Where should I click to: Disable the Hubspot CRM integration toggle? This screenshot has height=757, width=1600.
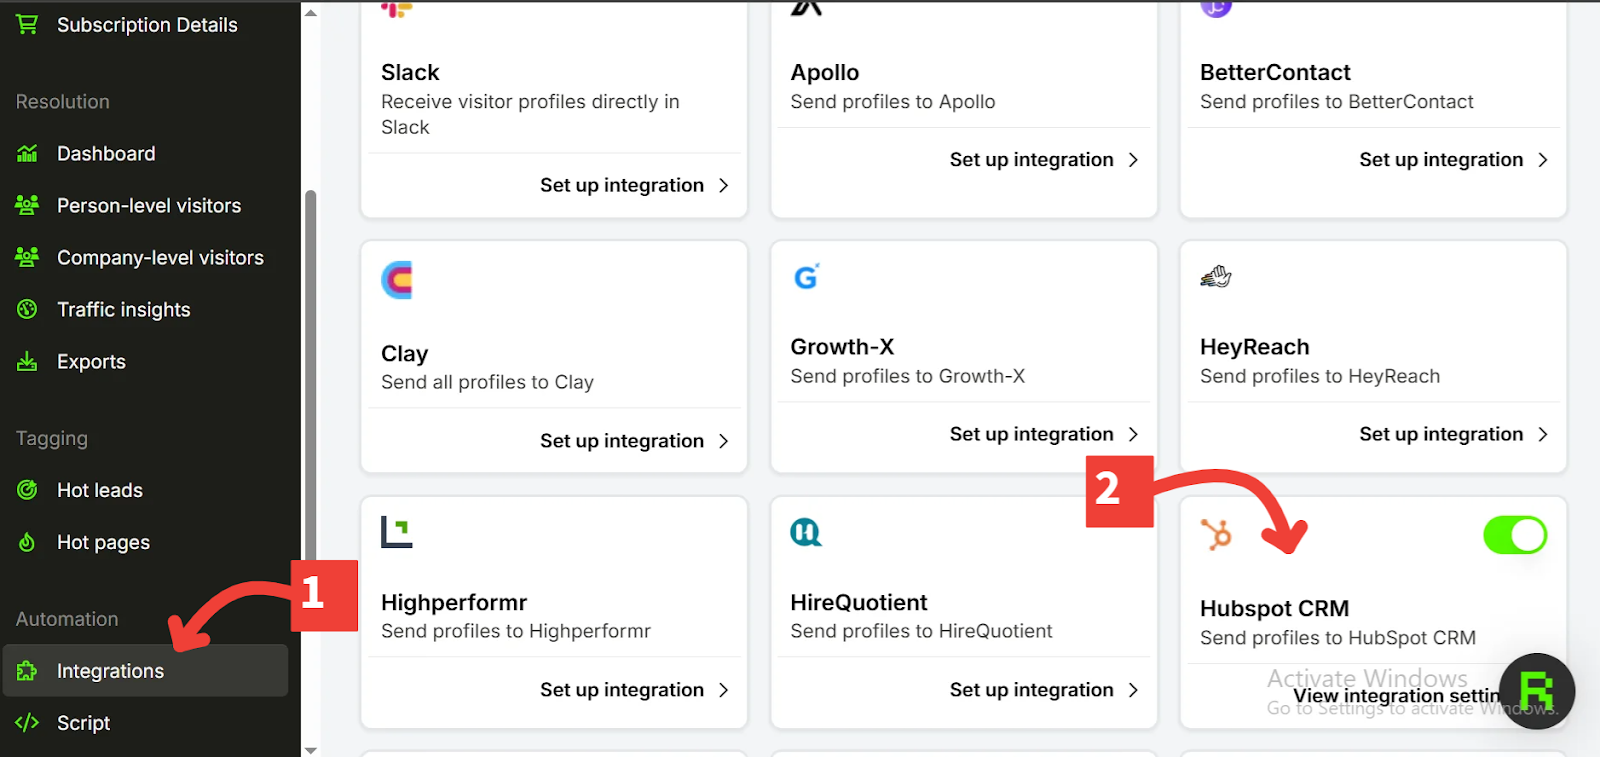click(1514, 535)
